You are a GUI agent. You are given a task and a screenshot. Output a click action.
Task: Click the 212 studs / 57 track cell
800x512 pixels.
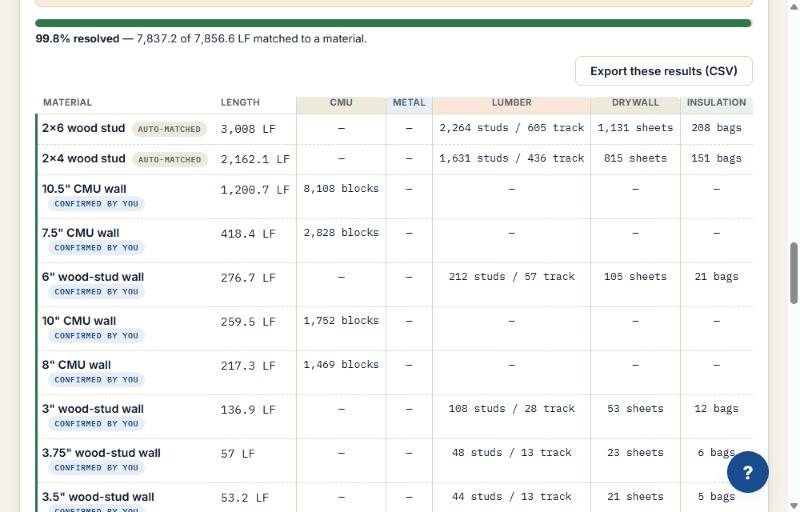tap(511, 276)
